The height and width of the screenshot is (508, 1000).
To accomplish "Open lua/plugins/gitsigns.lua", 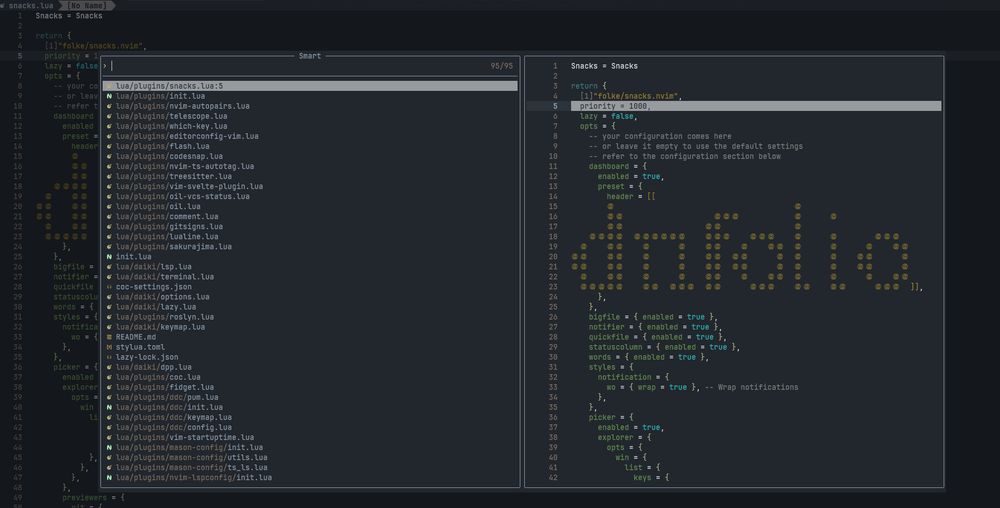I will tap(169, 226).
